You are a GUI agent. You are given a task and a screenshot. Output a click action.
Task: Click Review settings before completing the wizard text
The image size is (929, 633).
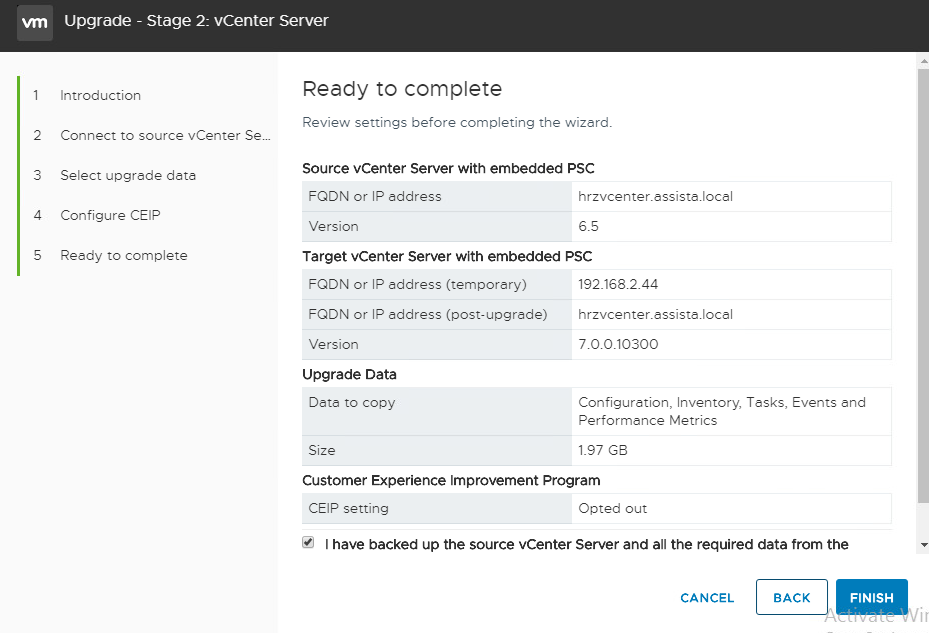[x=457, y=123]
